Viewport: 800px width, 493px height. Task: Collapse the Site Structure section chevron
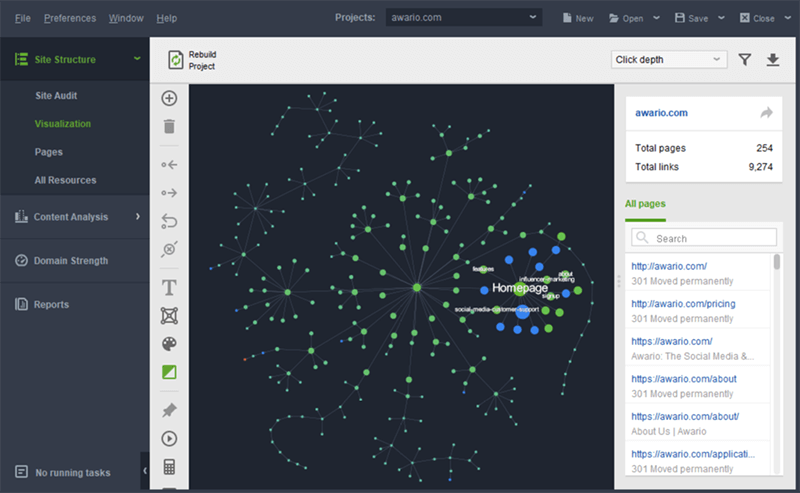tap(137, 59)
